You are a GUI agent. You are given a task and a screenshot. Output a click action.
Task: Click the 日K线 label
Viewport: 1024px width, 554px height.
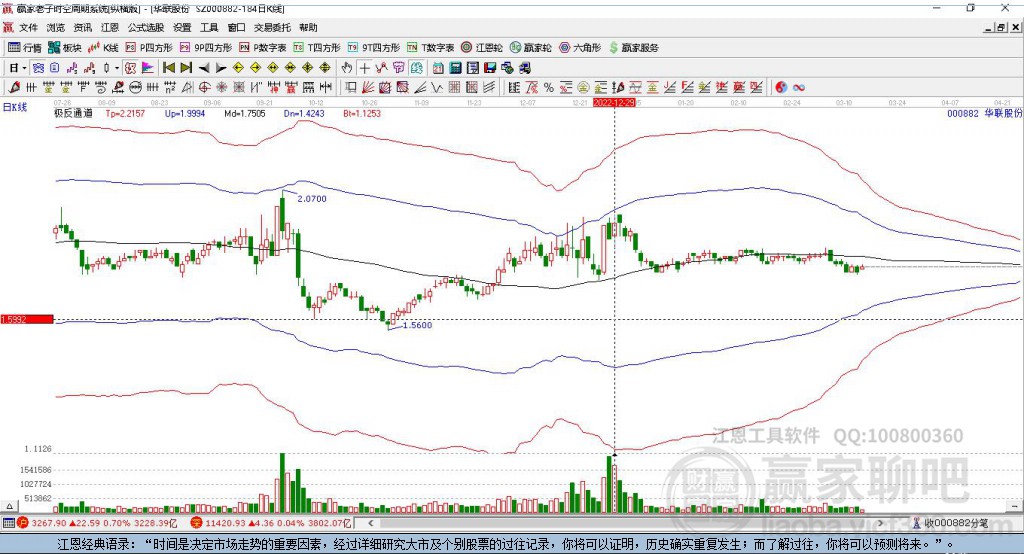(14, 107)
